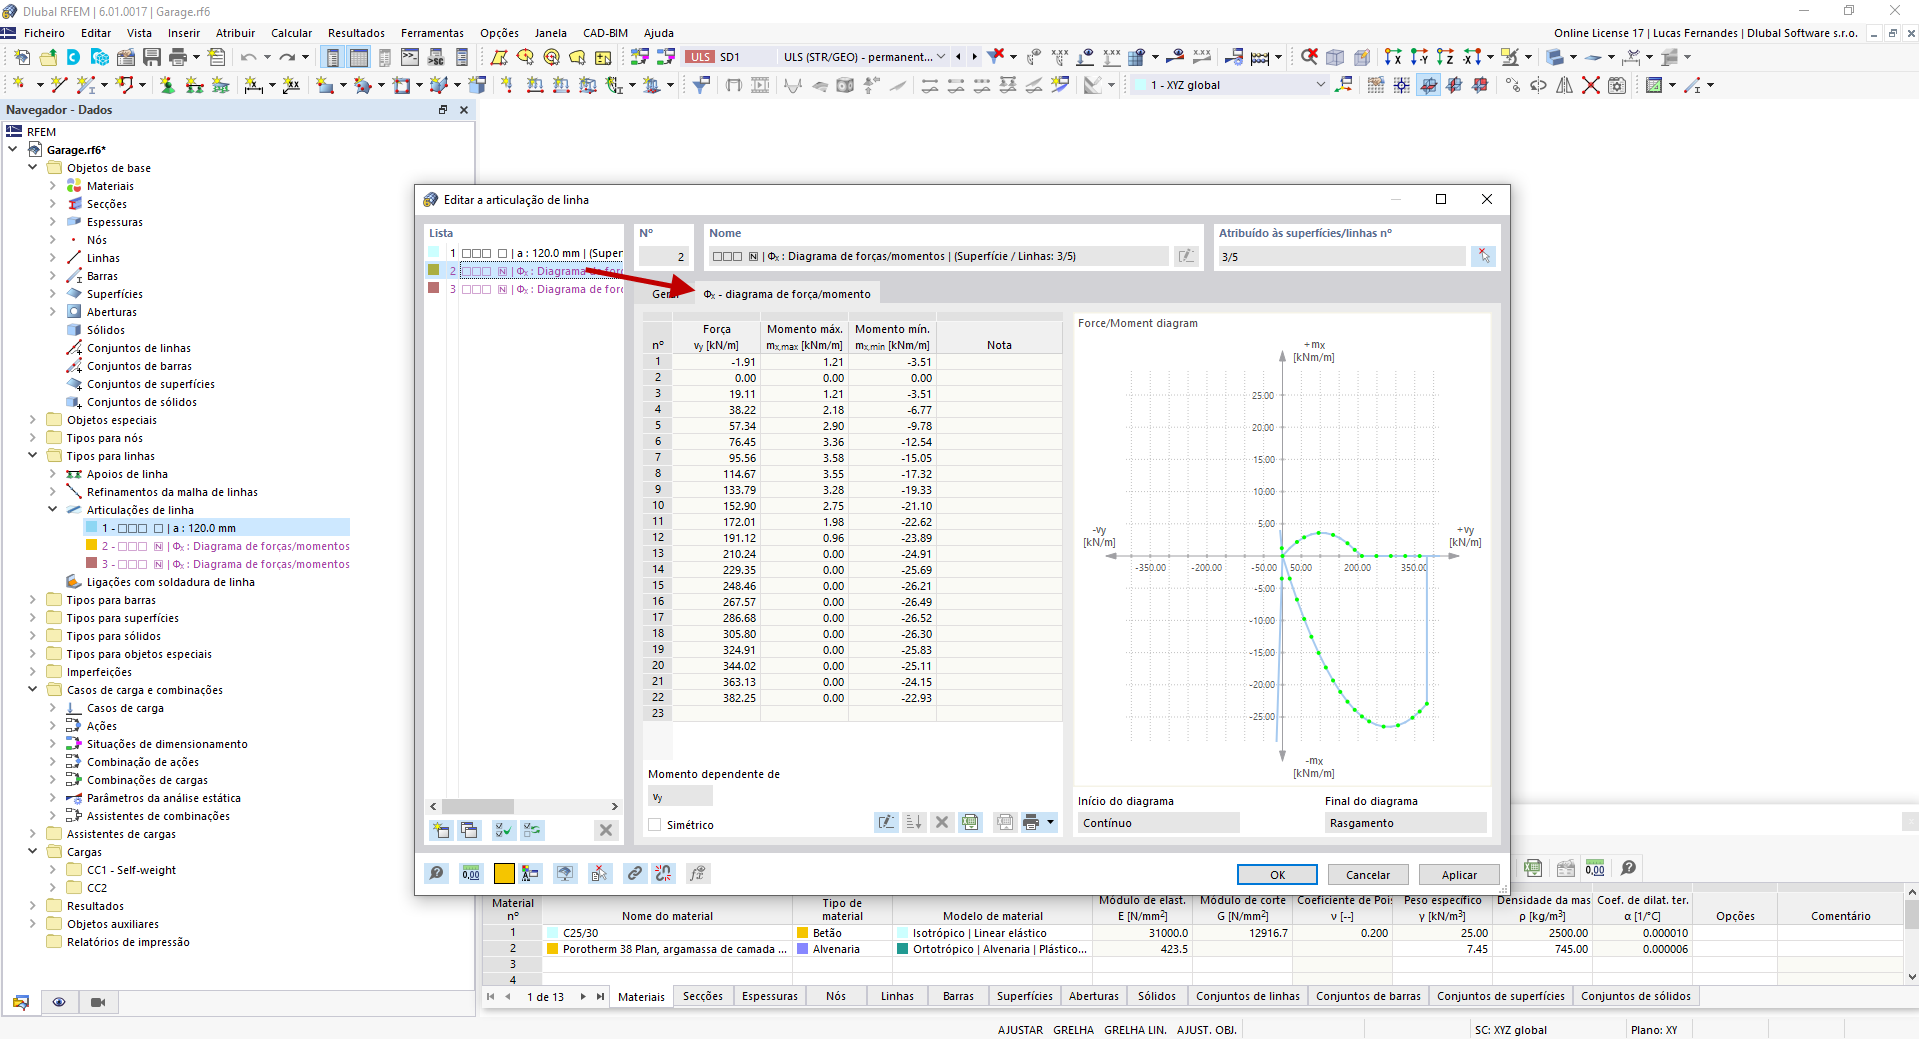Collapse Articulações de linha tree node
1919x1039 pixels.
pos(53,510)
